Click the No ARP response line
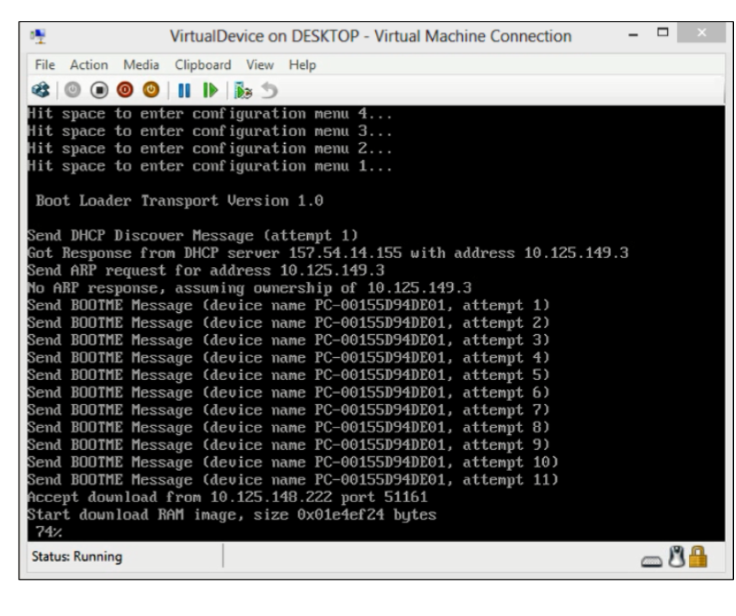Screen dimensions: 736x616 pyautogui.click(x=250, y=288)
